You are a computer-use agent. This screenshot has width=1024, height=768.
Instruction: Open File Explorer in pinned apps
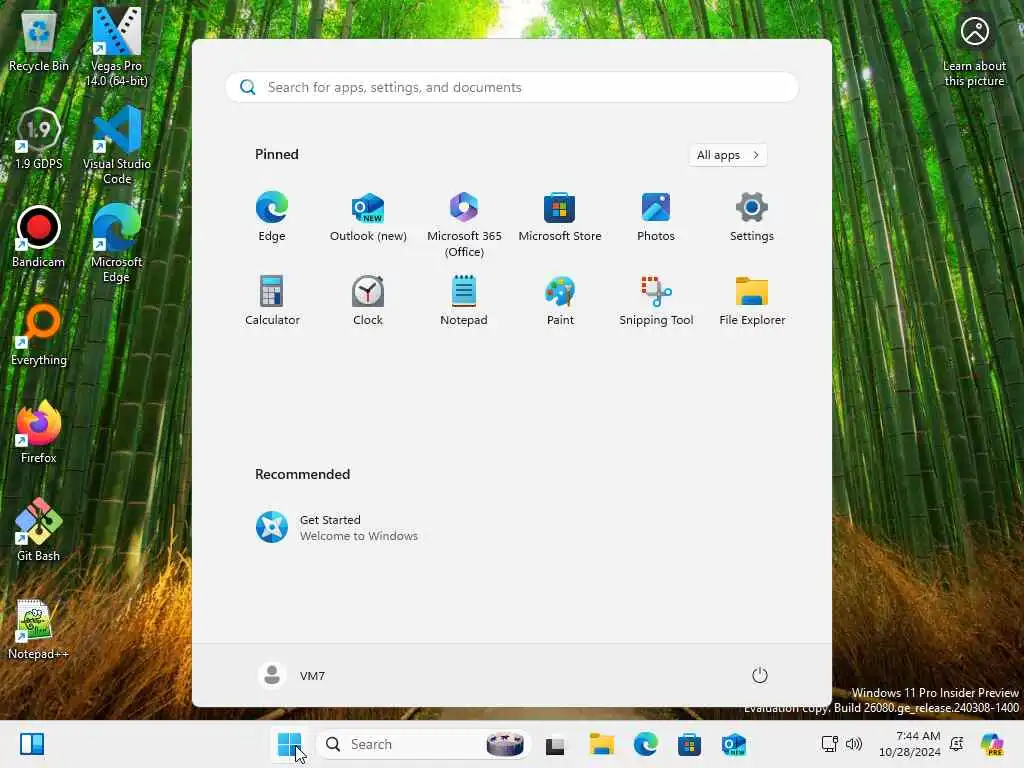(x=752, y=300)
